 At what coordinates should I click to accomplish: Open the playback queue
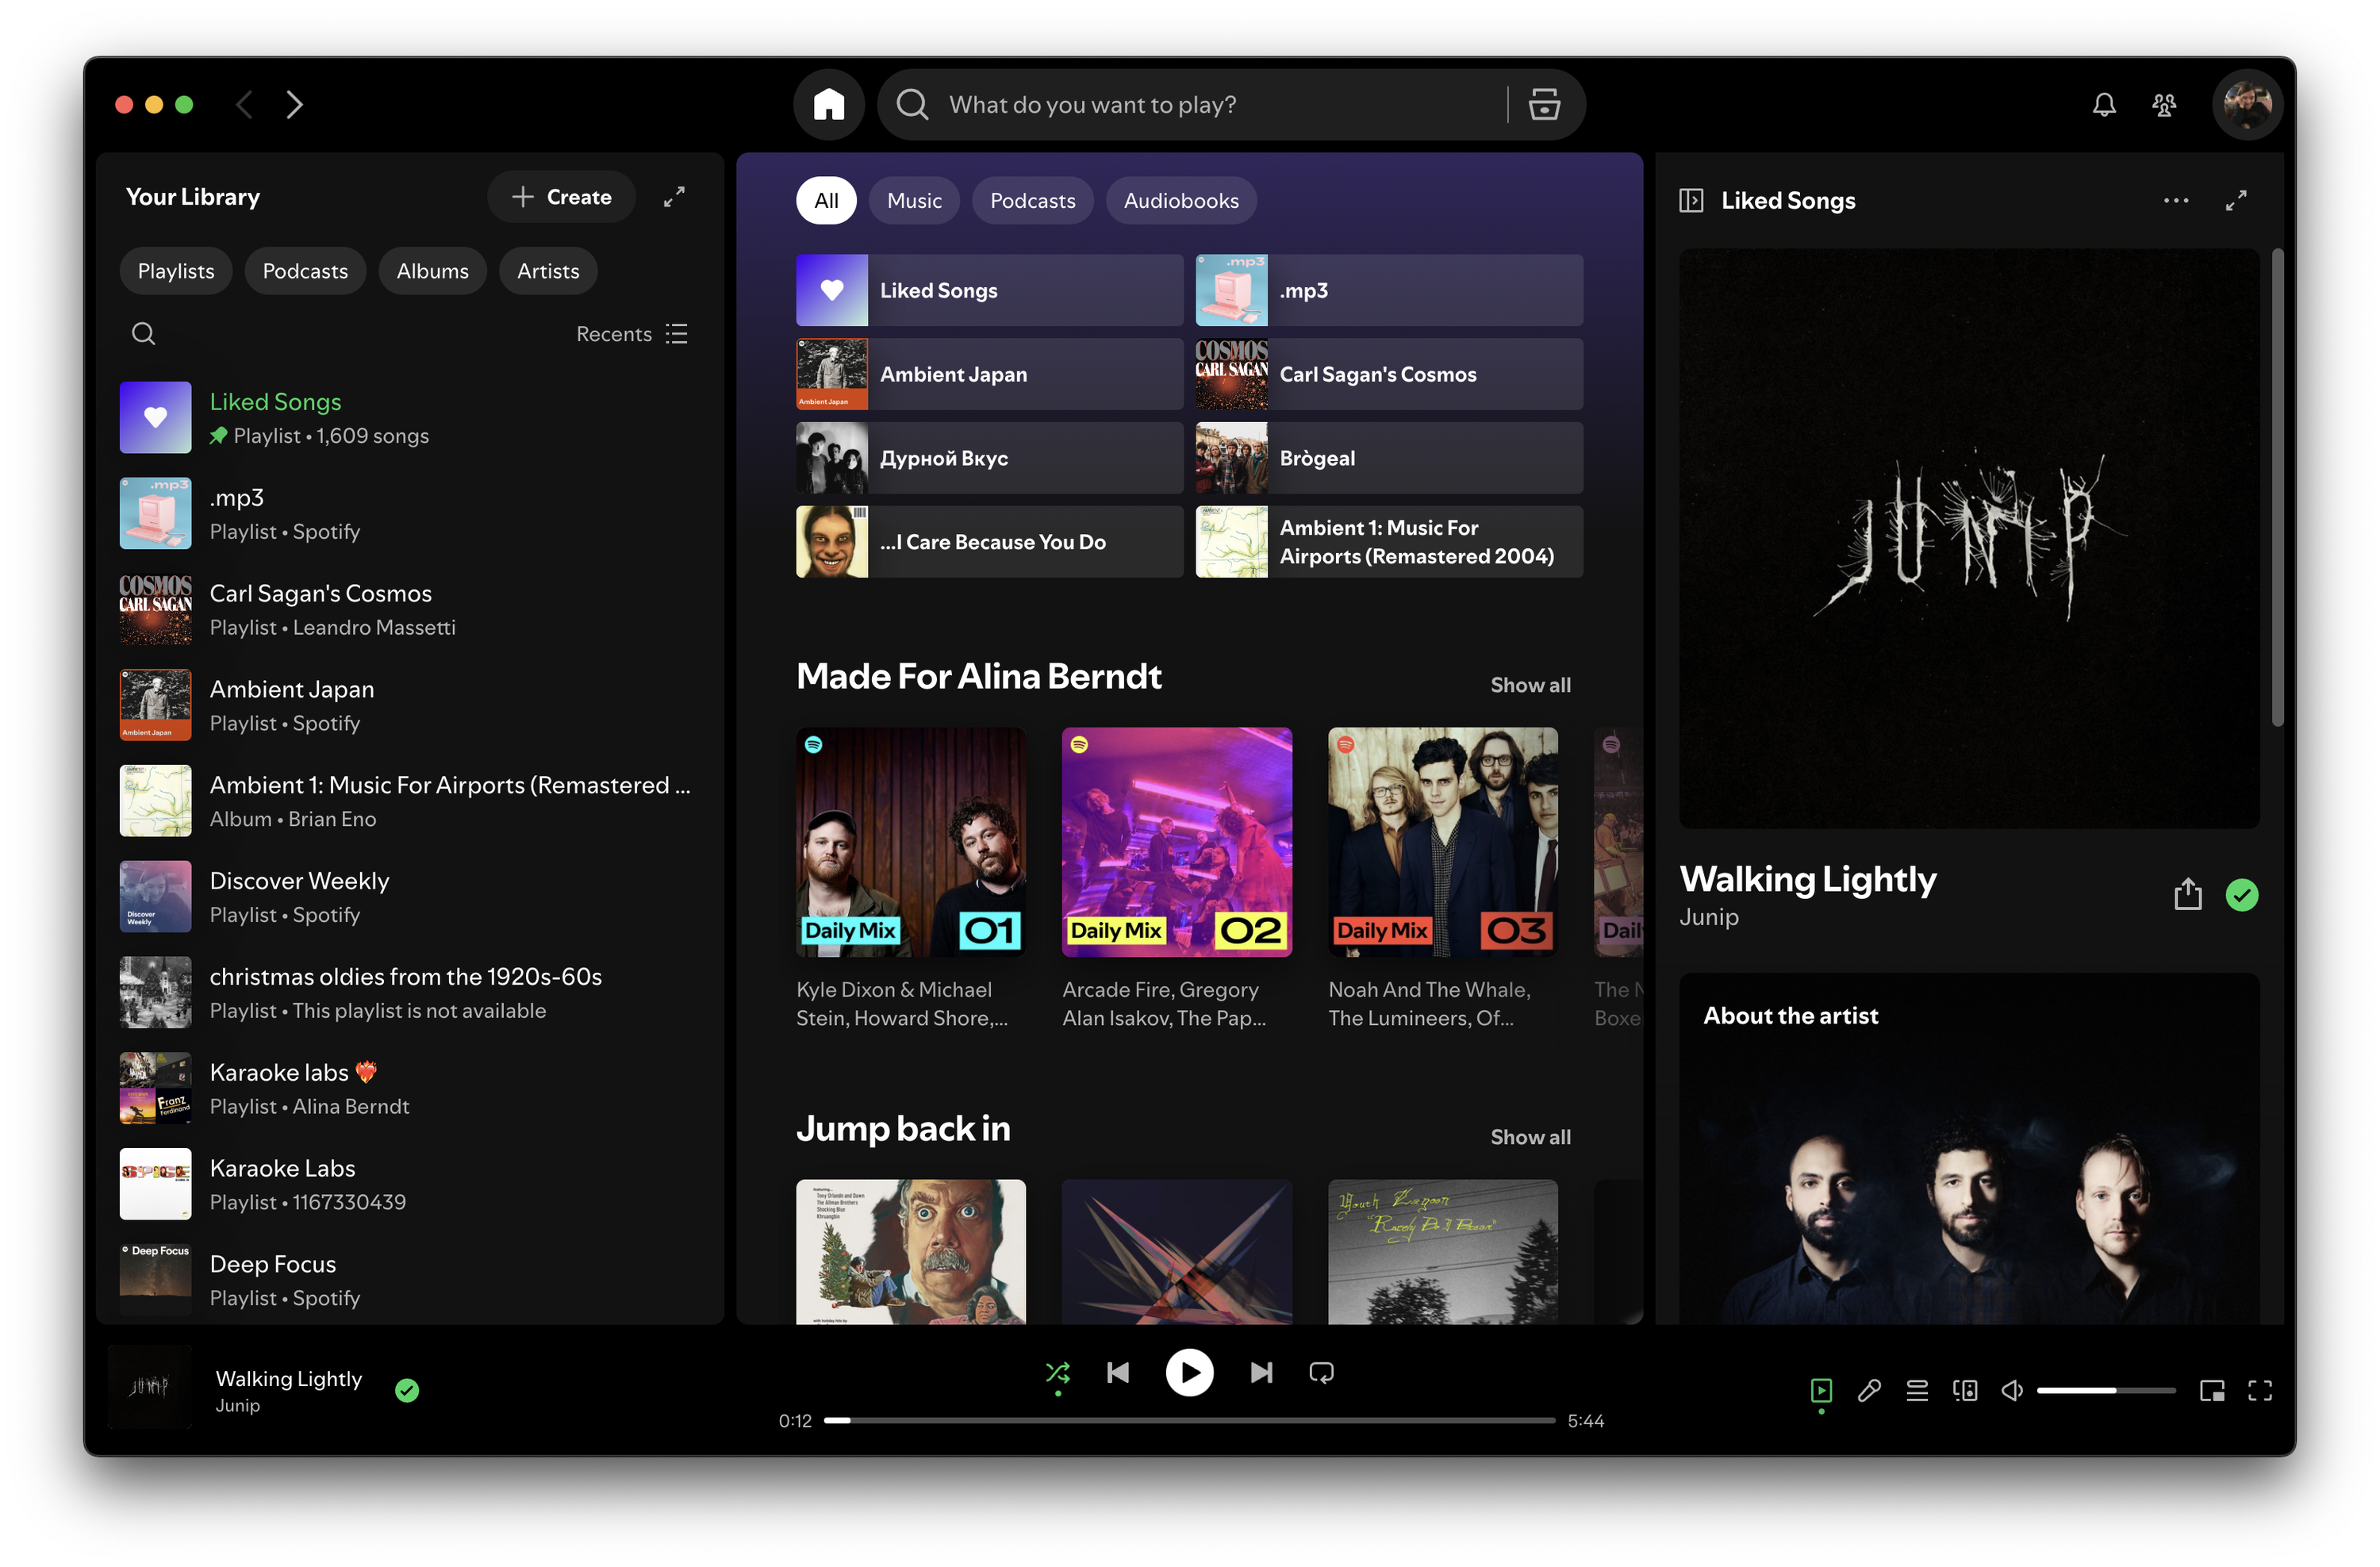(x=1916, y=1390)
